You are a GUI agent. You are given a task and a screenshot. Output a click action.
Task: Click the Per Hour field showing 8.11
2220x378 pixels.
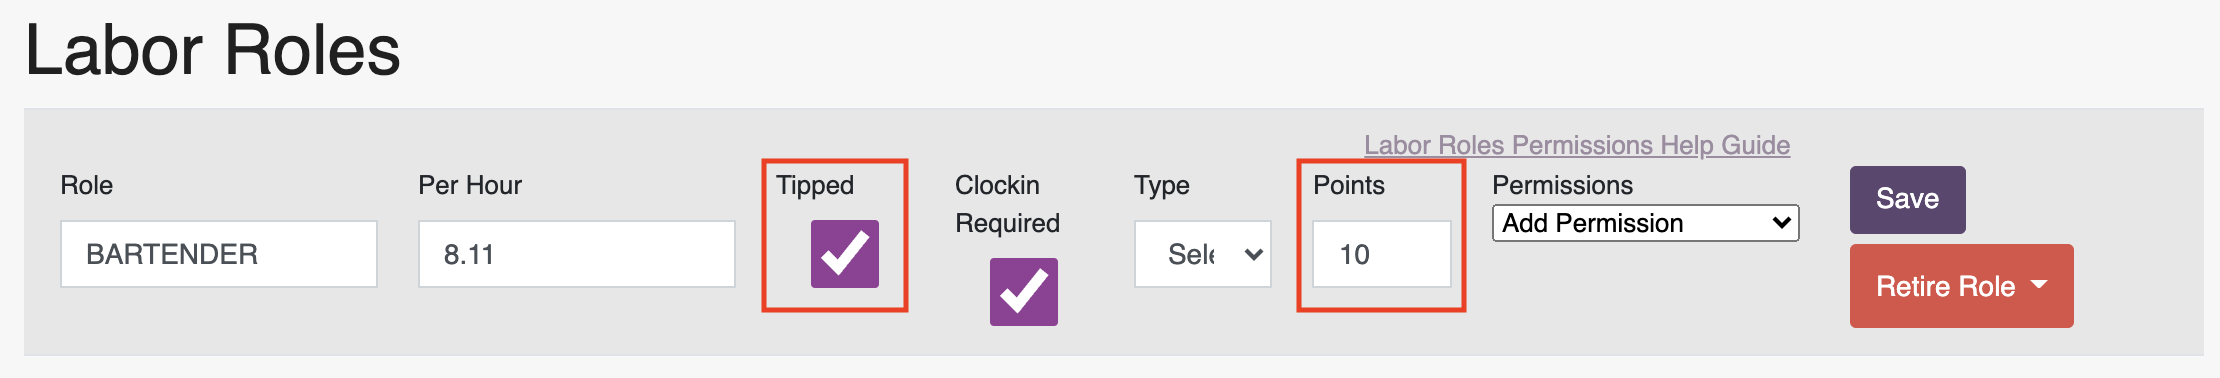[x=577, y=254]
